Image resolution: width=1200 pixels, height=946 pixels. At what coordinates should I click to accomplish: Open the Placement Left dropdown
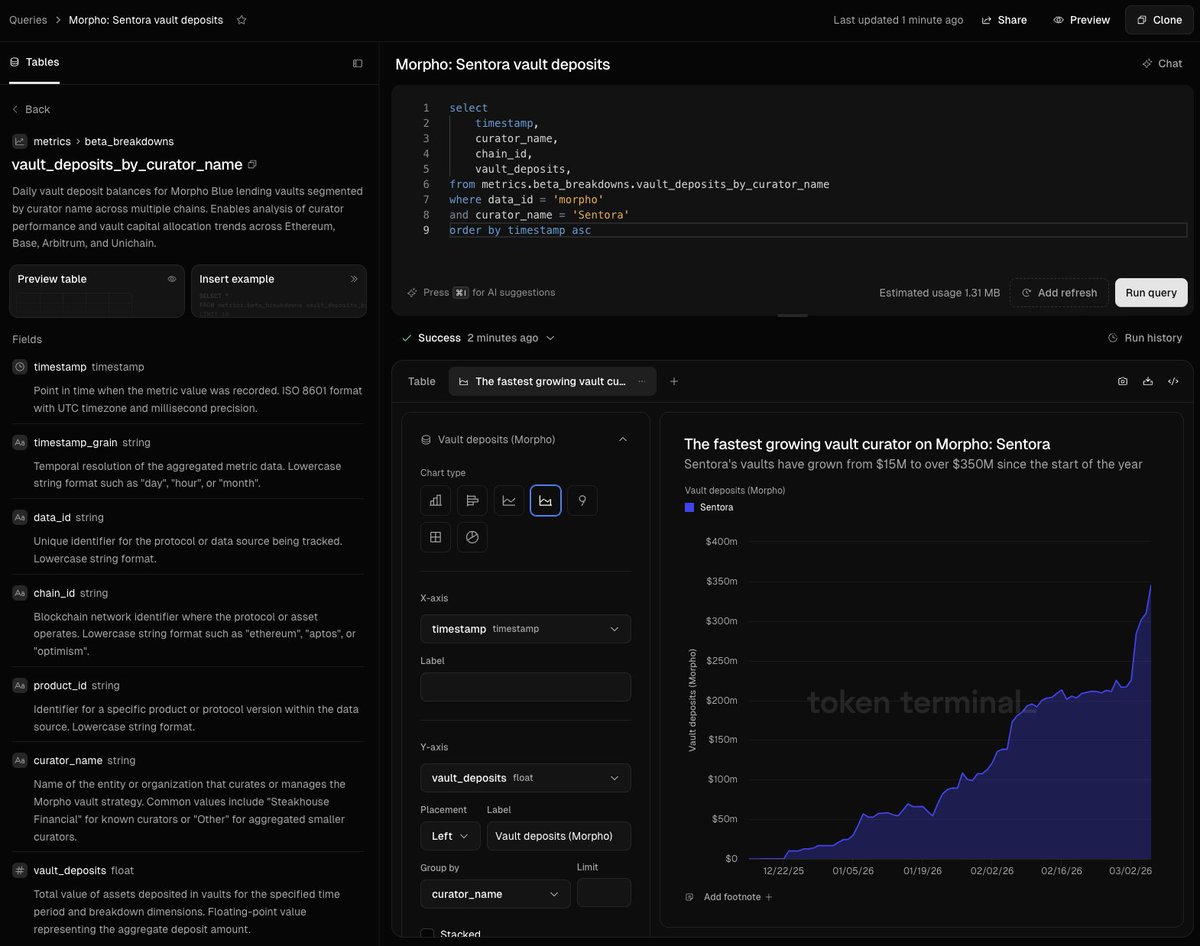tap(450, 836)
